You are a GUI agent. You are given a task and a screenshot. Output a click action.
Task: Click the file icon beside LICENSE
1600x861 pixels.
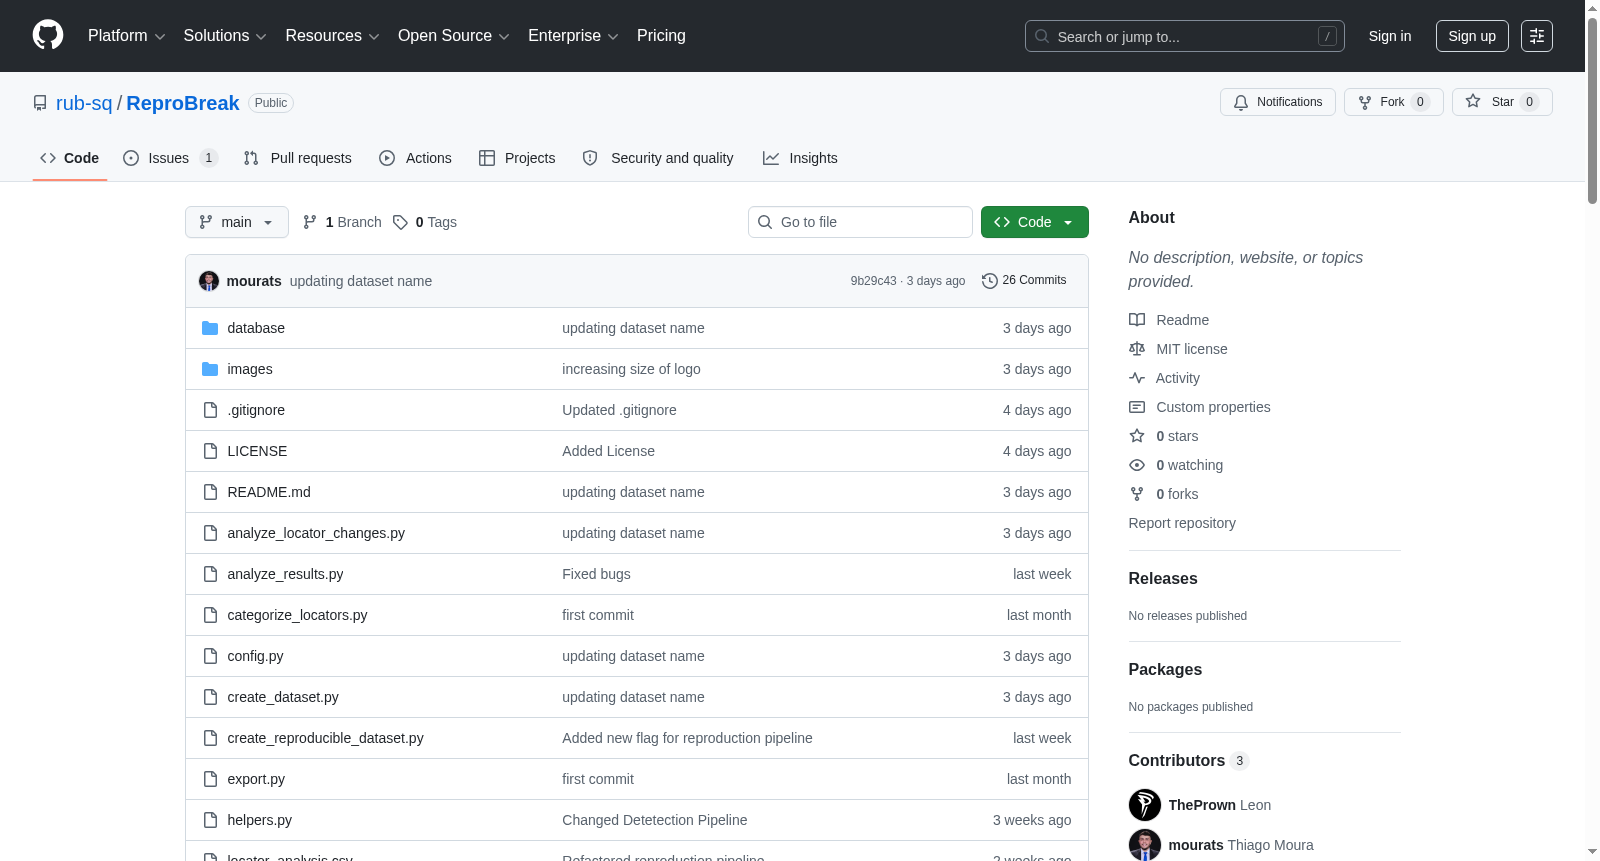coord(210,451)
